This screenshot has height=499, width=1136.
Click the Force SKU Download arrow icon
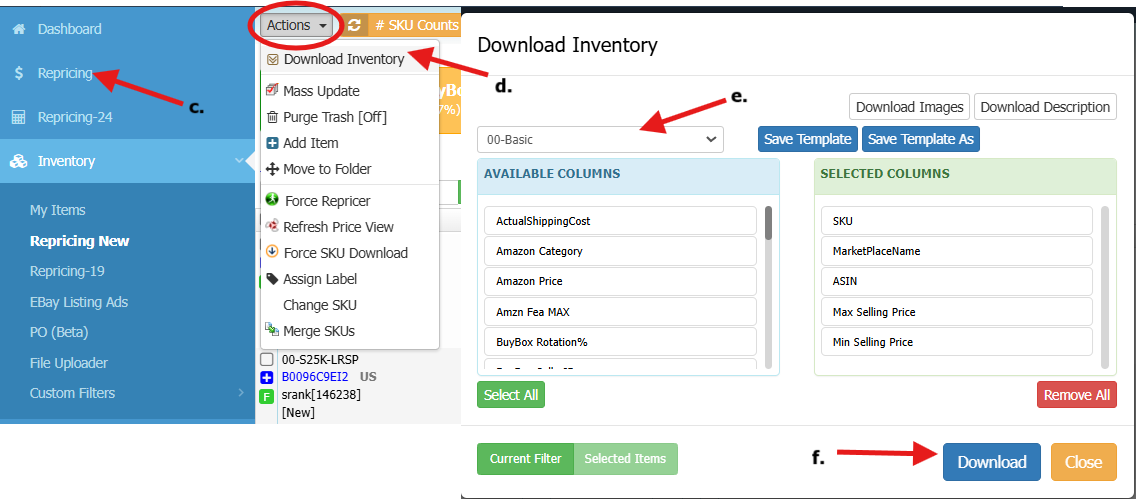pos(272,252)
